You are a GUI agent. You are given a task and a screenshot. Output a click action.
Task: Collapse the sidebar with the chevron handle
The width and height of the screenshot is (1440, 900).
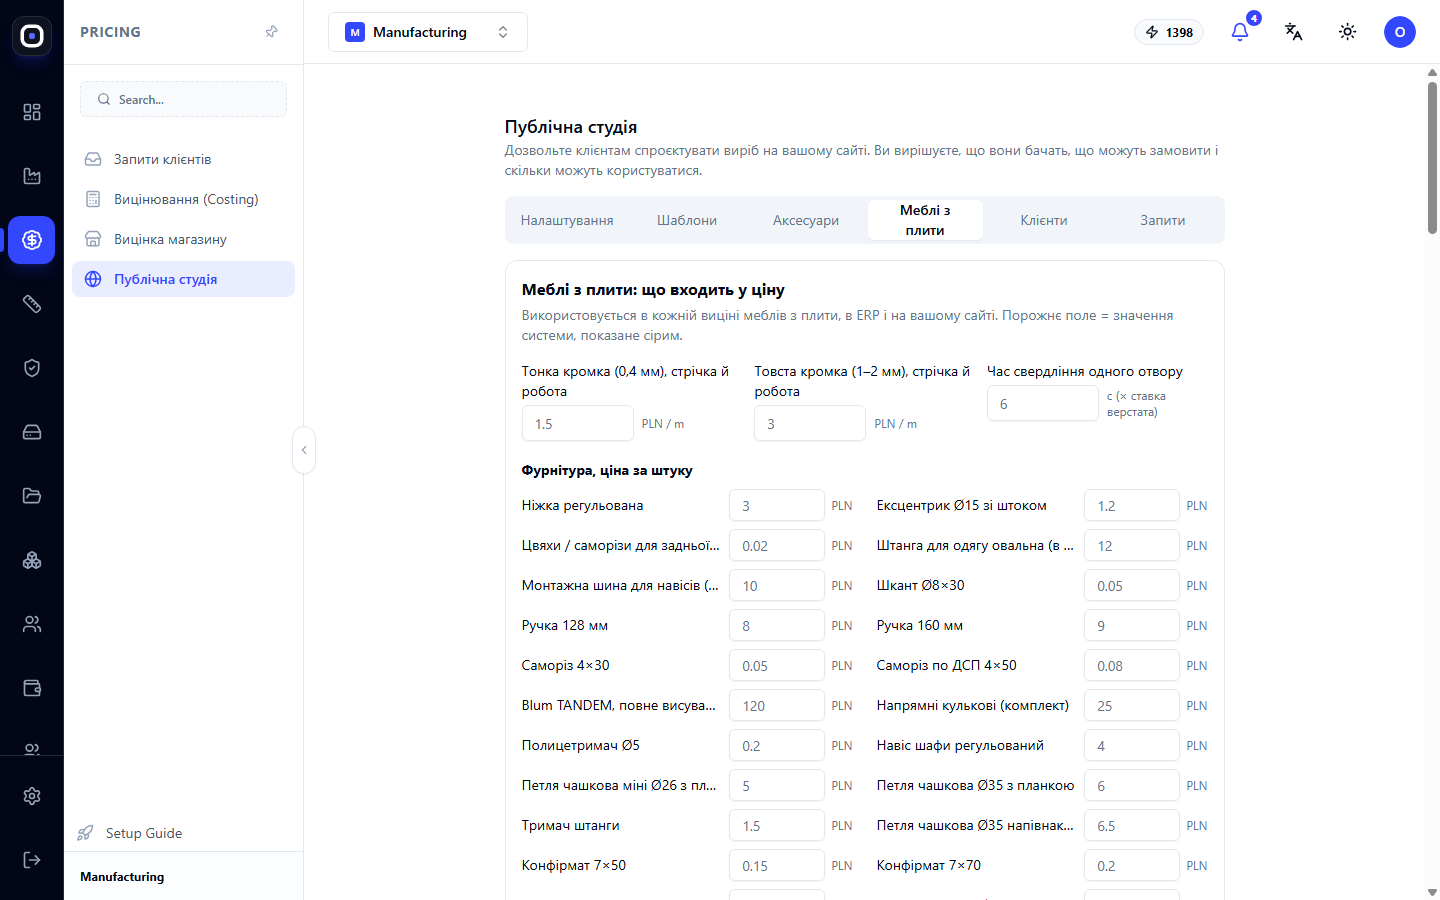click(x=304, y=450)
